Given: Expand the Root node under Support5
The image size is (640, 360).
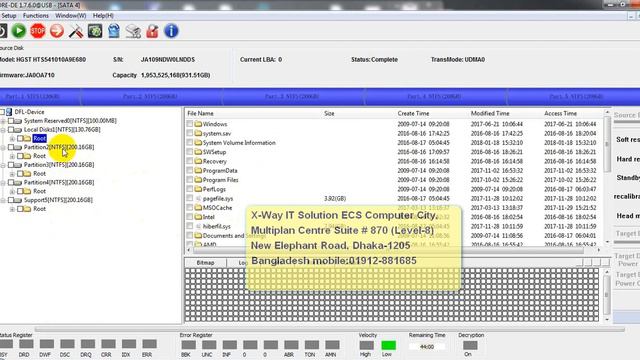Looking at the screenshot, I should (12, 209).
